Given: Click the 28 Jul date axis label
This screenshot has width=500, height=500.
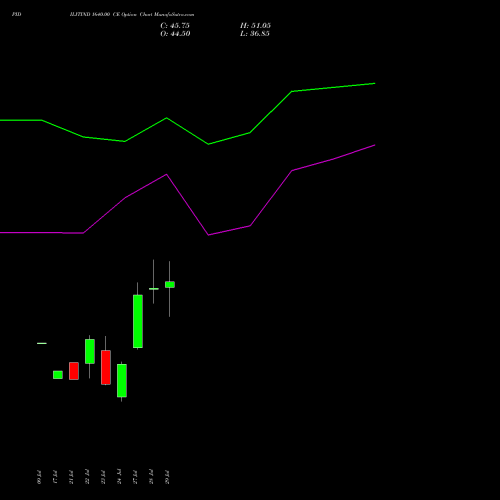Looking at the screenshot, I should (x=151, y=477).
